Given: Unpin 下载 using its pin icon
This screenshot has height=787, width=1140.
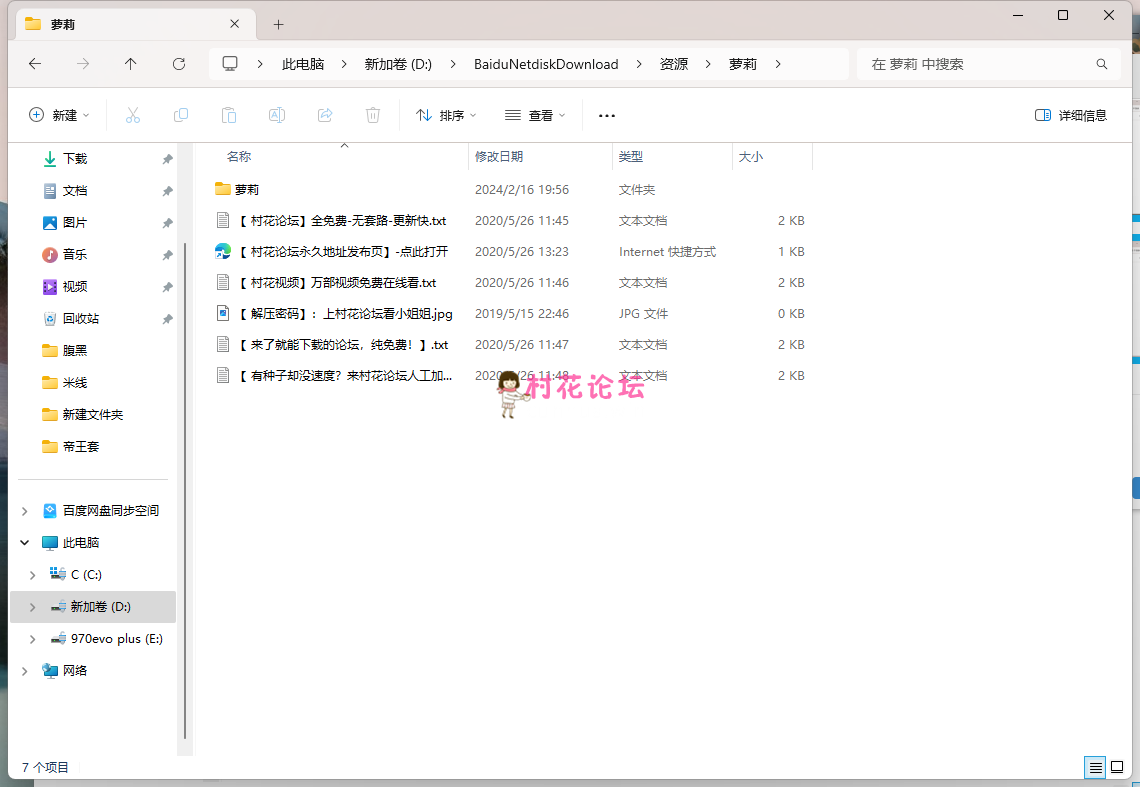Looking at the screenshot, I should (x=167, y=159).
